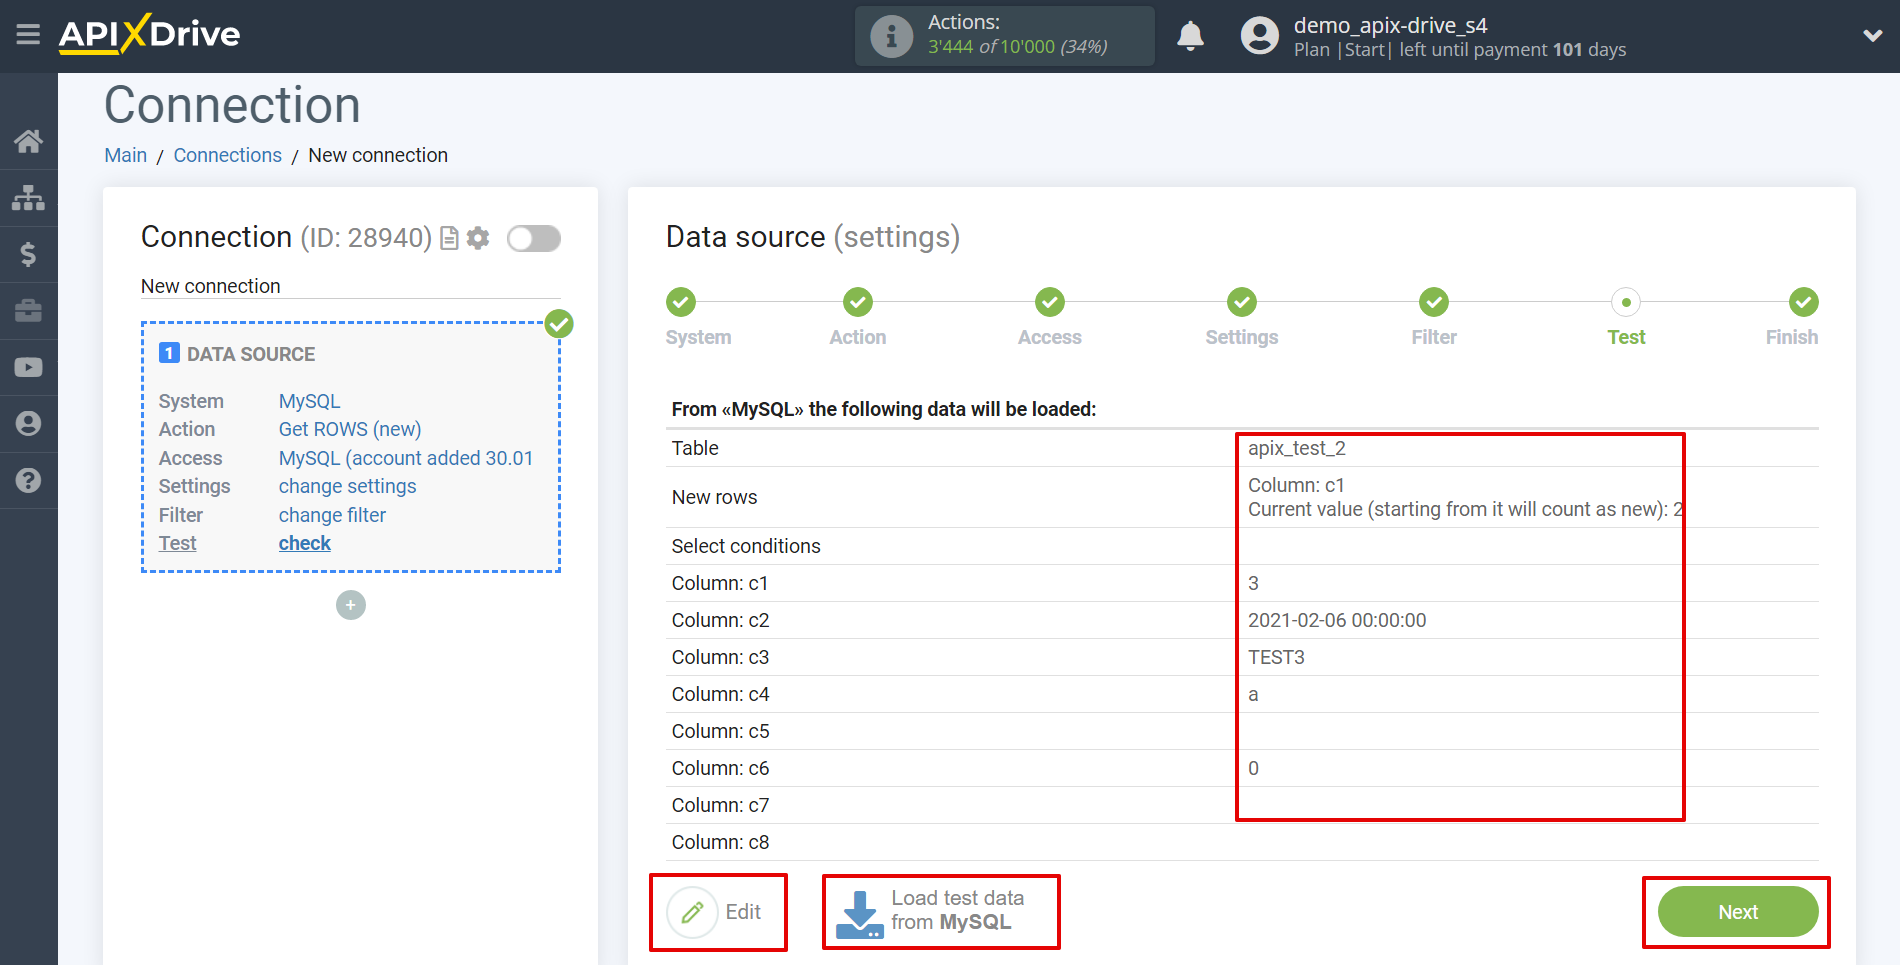The width and height of the screenshot is (1900, 965).
Task: Click the DATA SOURCE block heading
Action: coord(250,354)
